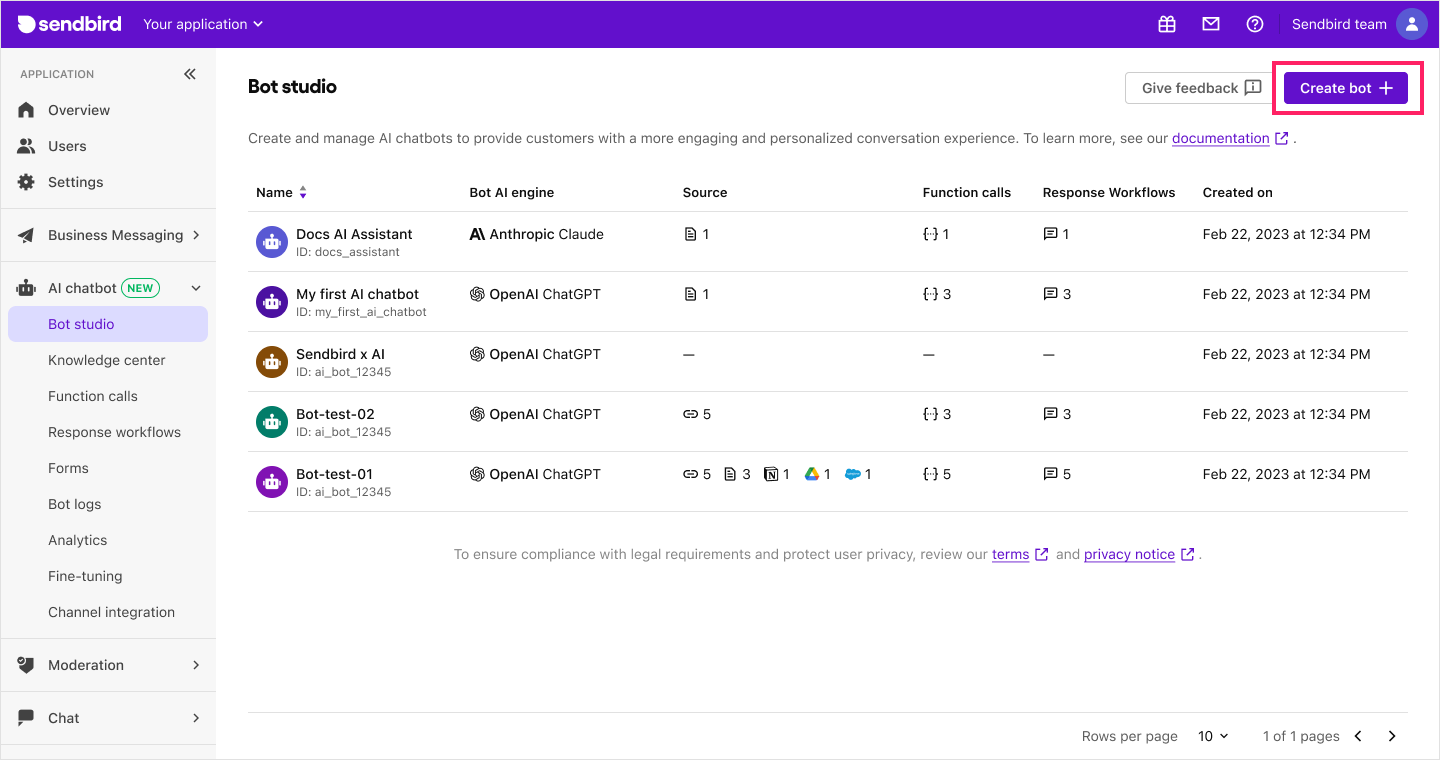Click the Notion source icon for Bot-test-01
The image size is (1440, 760).
[x=771, y=474]
